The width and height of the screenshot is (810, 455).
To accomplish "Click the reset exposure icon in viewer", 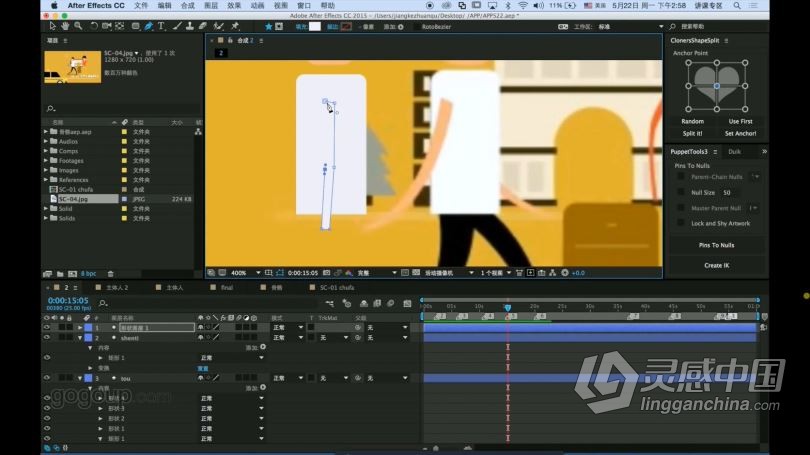I will click(x=565, y=273).
